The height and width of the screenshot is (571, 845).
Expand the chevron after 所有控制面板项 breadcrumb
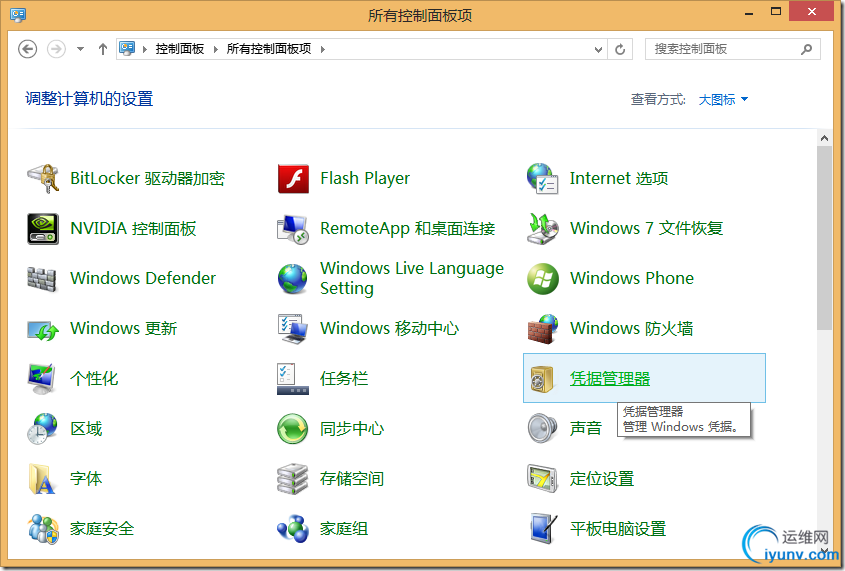323,50
